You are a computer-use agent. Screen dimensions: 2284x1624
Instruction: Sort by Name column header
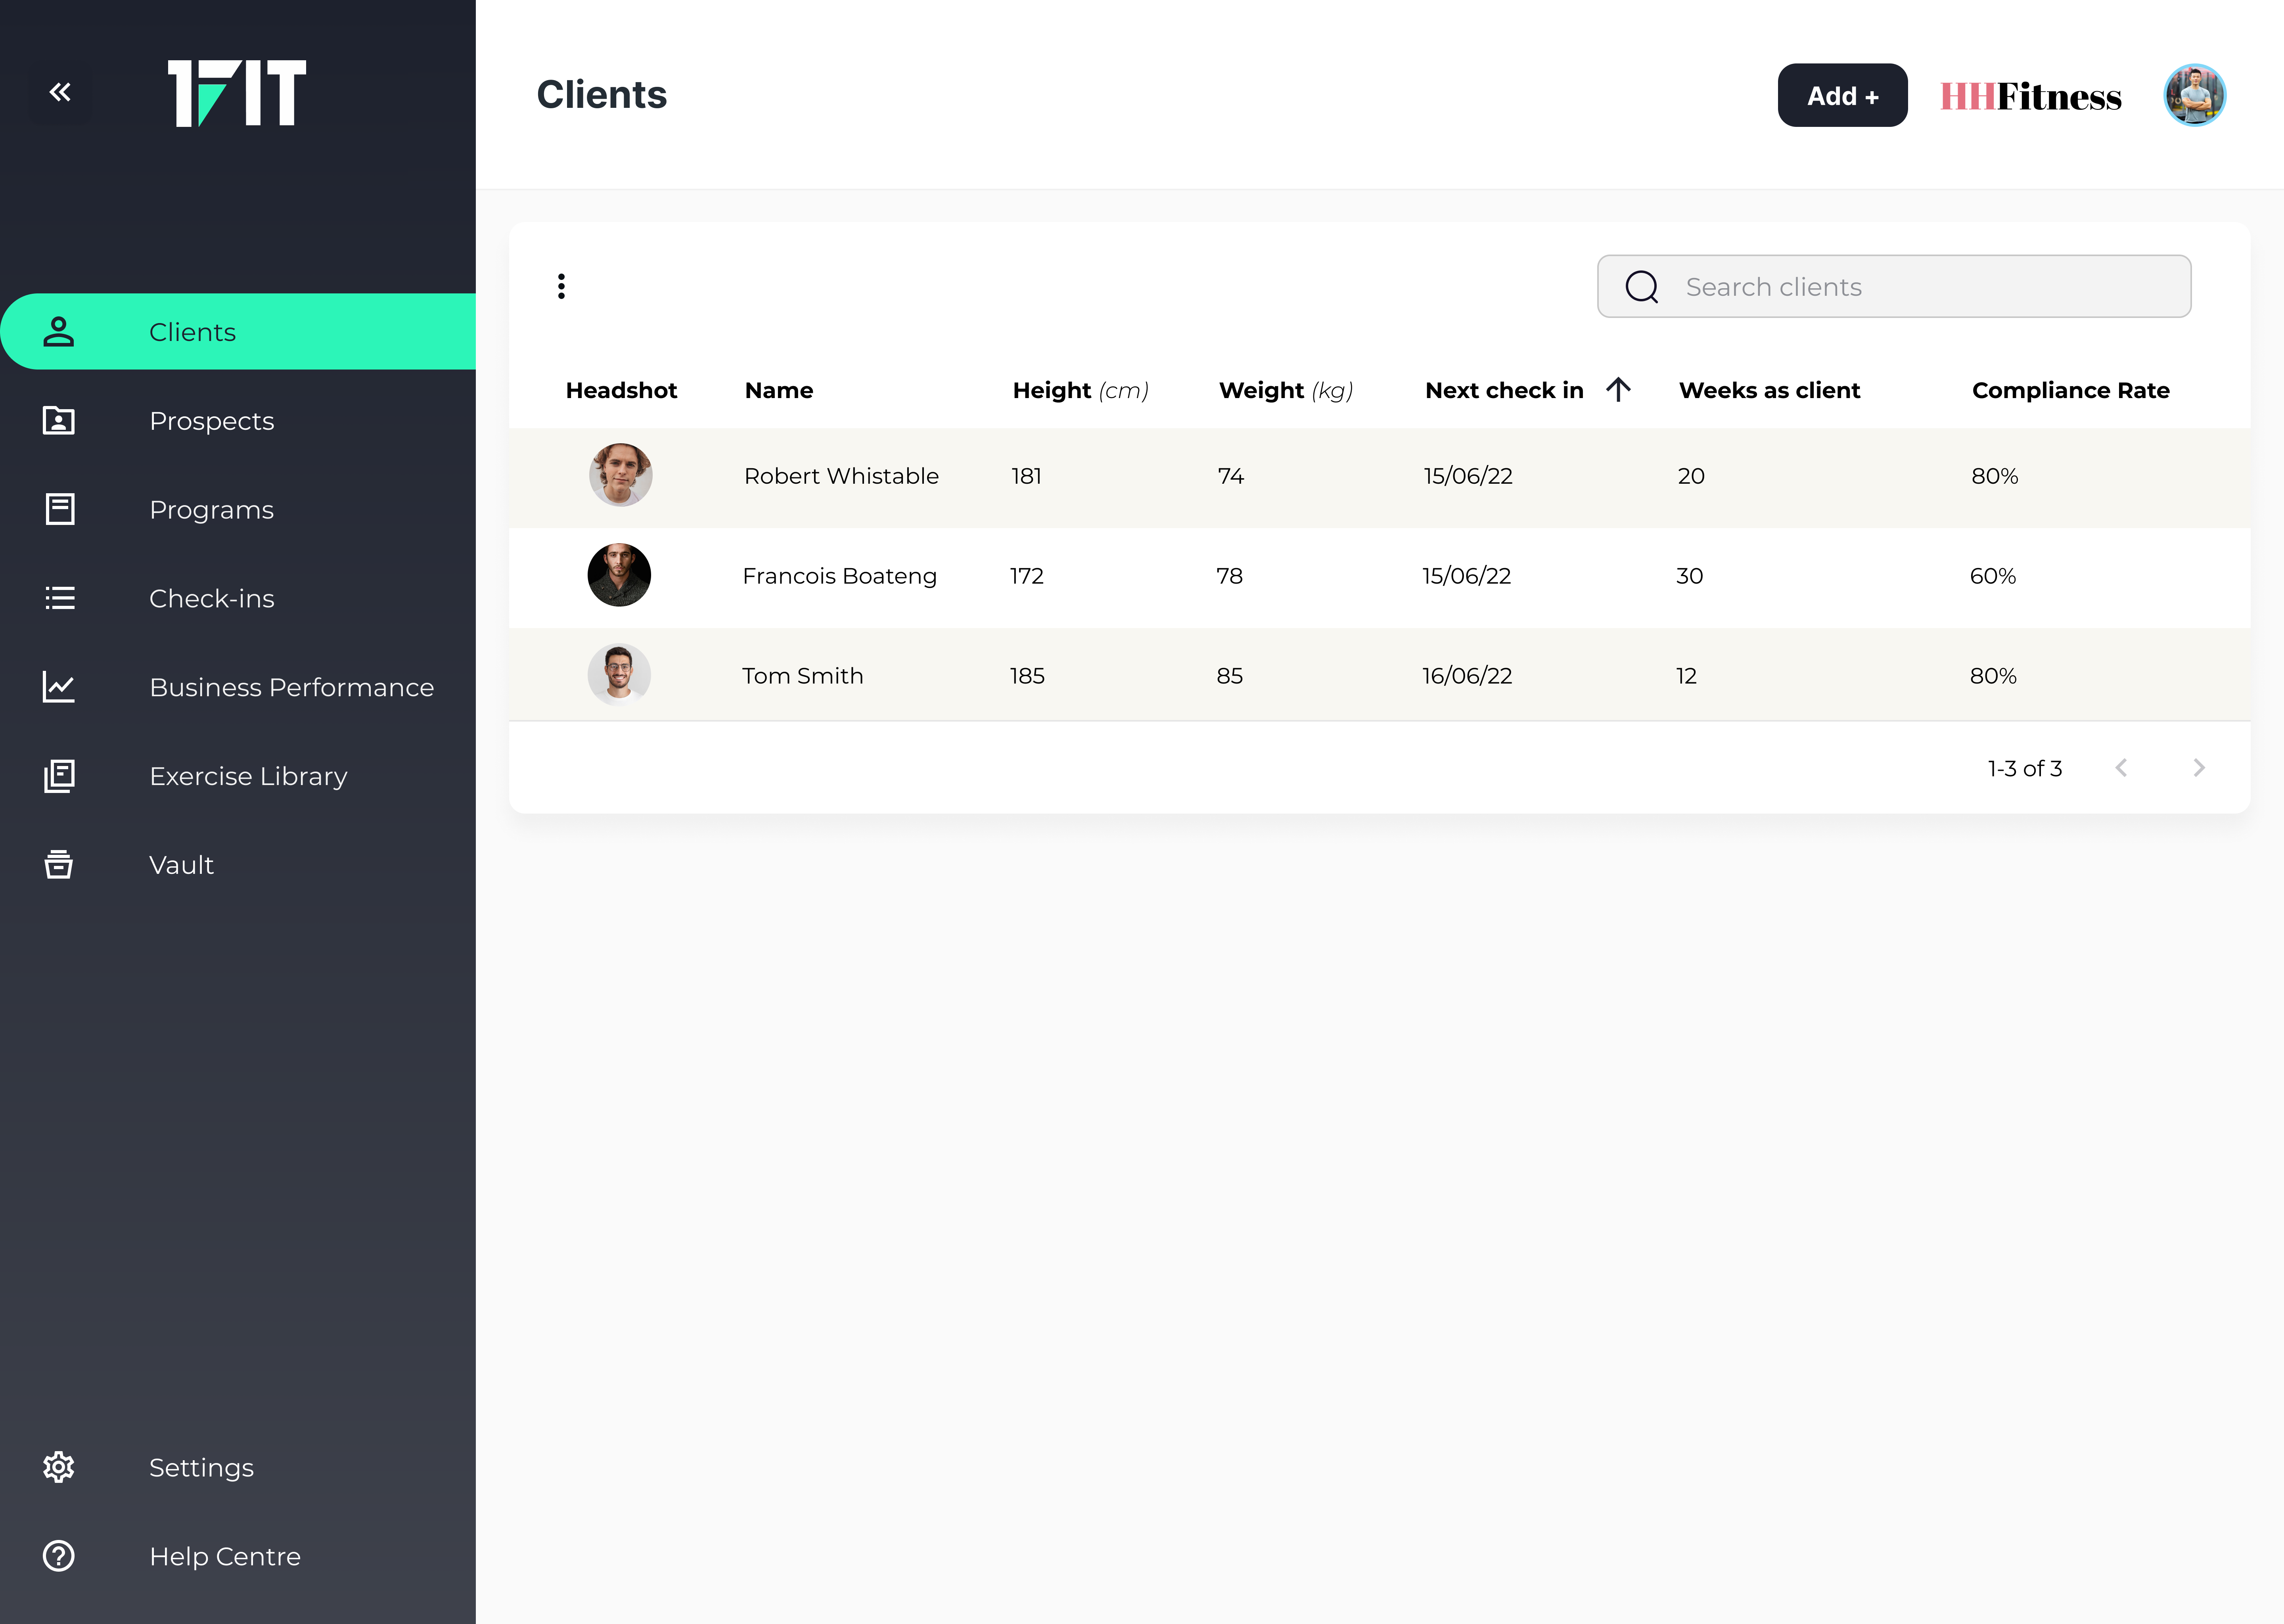pyautogui.click(x=779, y=390)
